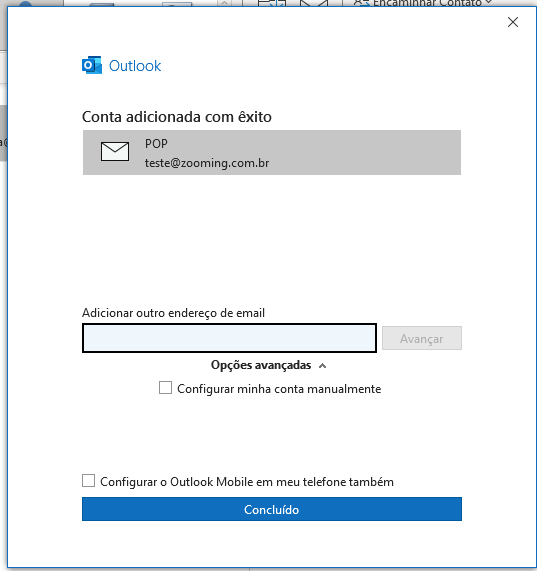Click the blue Concluído button

pos(272,509)
